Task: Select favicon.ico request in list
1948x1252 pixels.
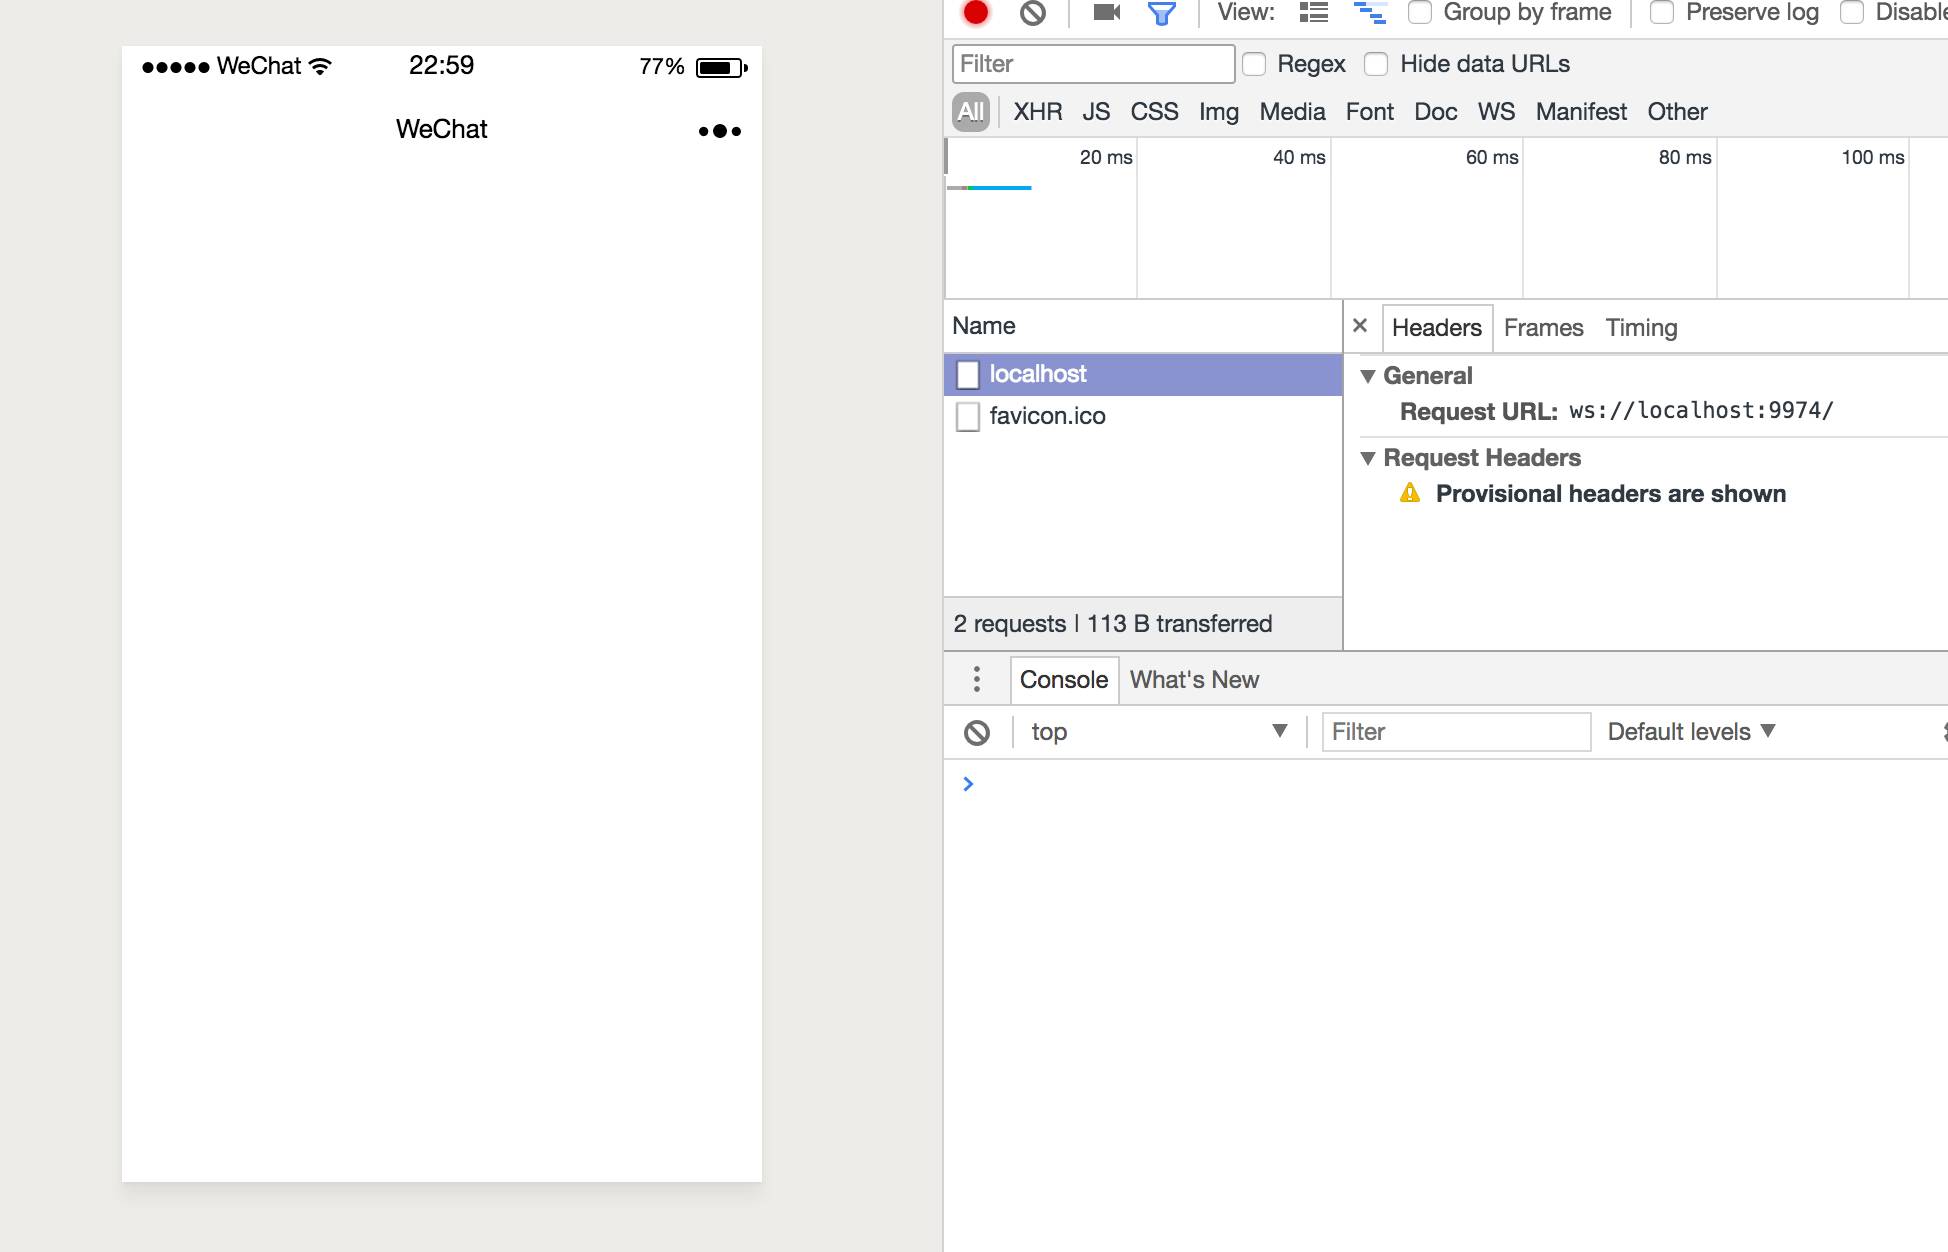Action: point(1046,416)
